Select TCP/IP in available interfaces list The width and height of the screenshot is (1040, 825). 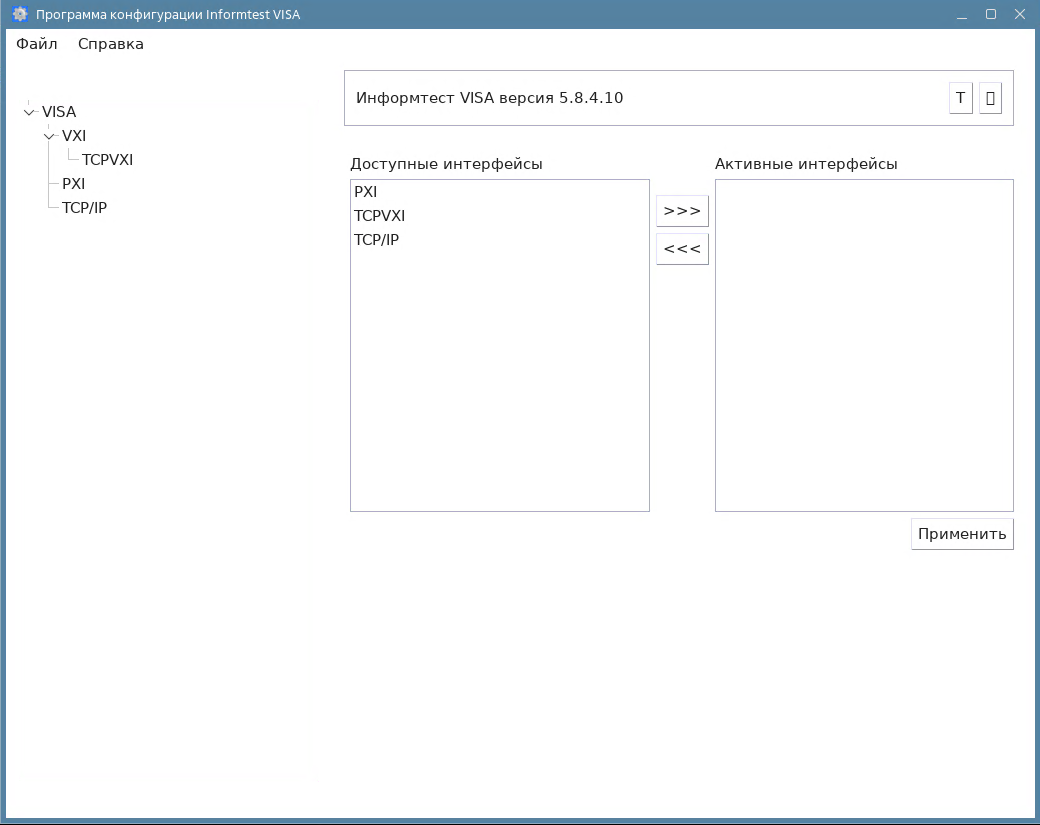499,239
